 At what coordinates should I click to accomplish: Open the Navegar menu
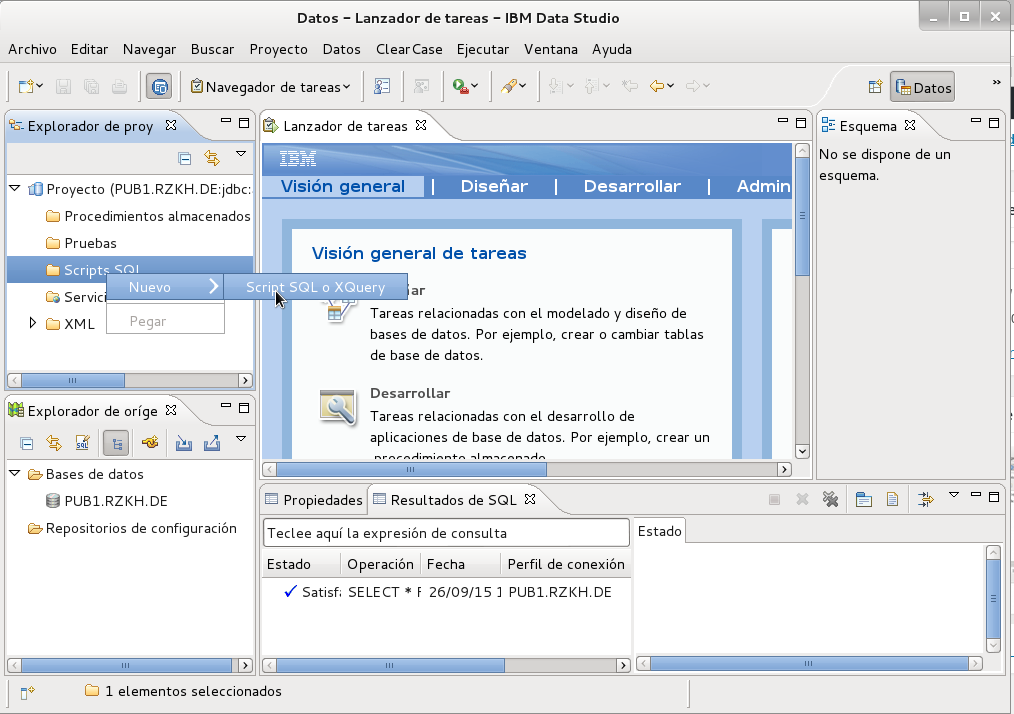pos(149,49)
